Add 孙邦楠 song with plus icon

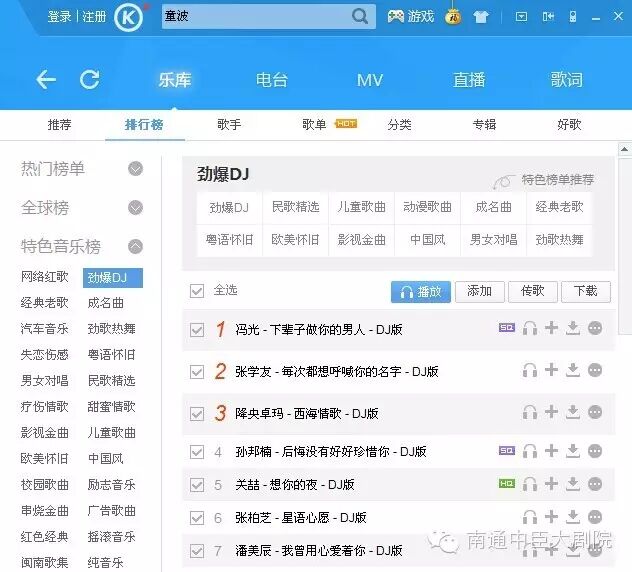pyautogui.click(x=551, y=450)
